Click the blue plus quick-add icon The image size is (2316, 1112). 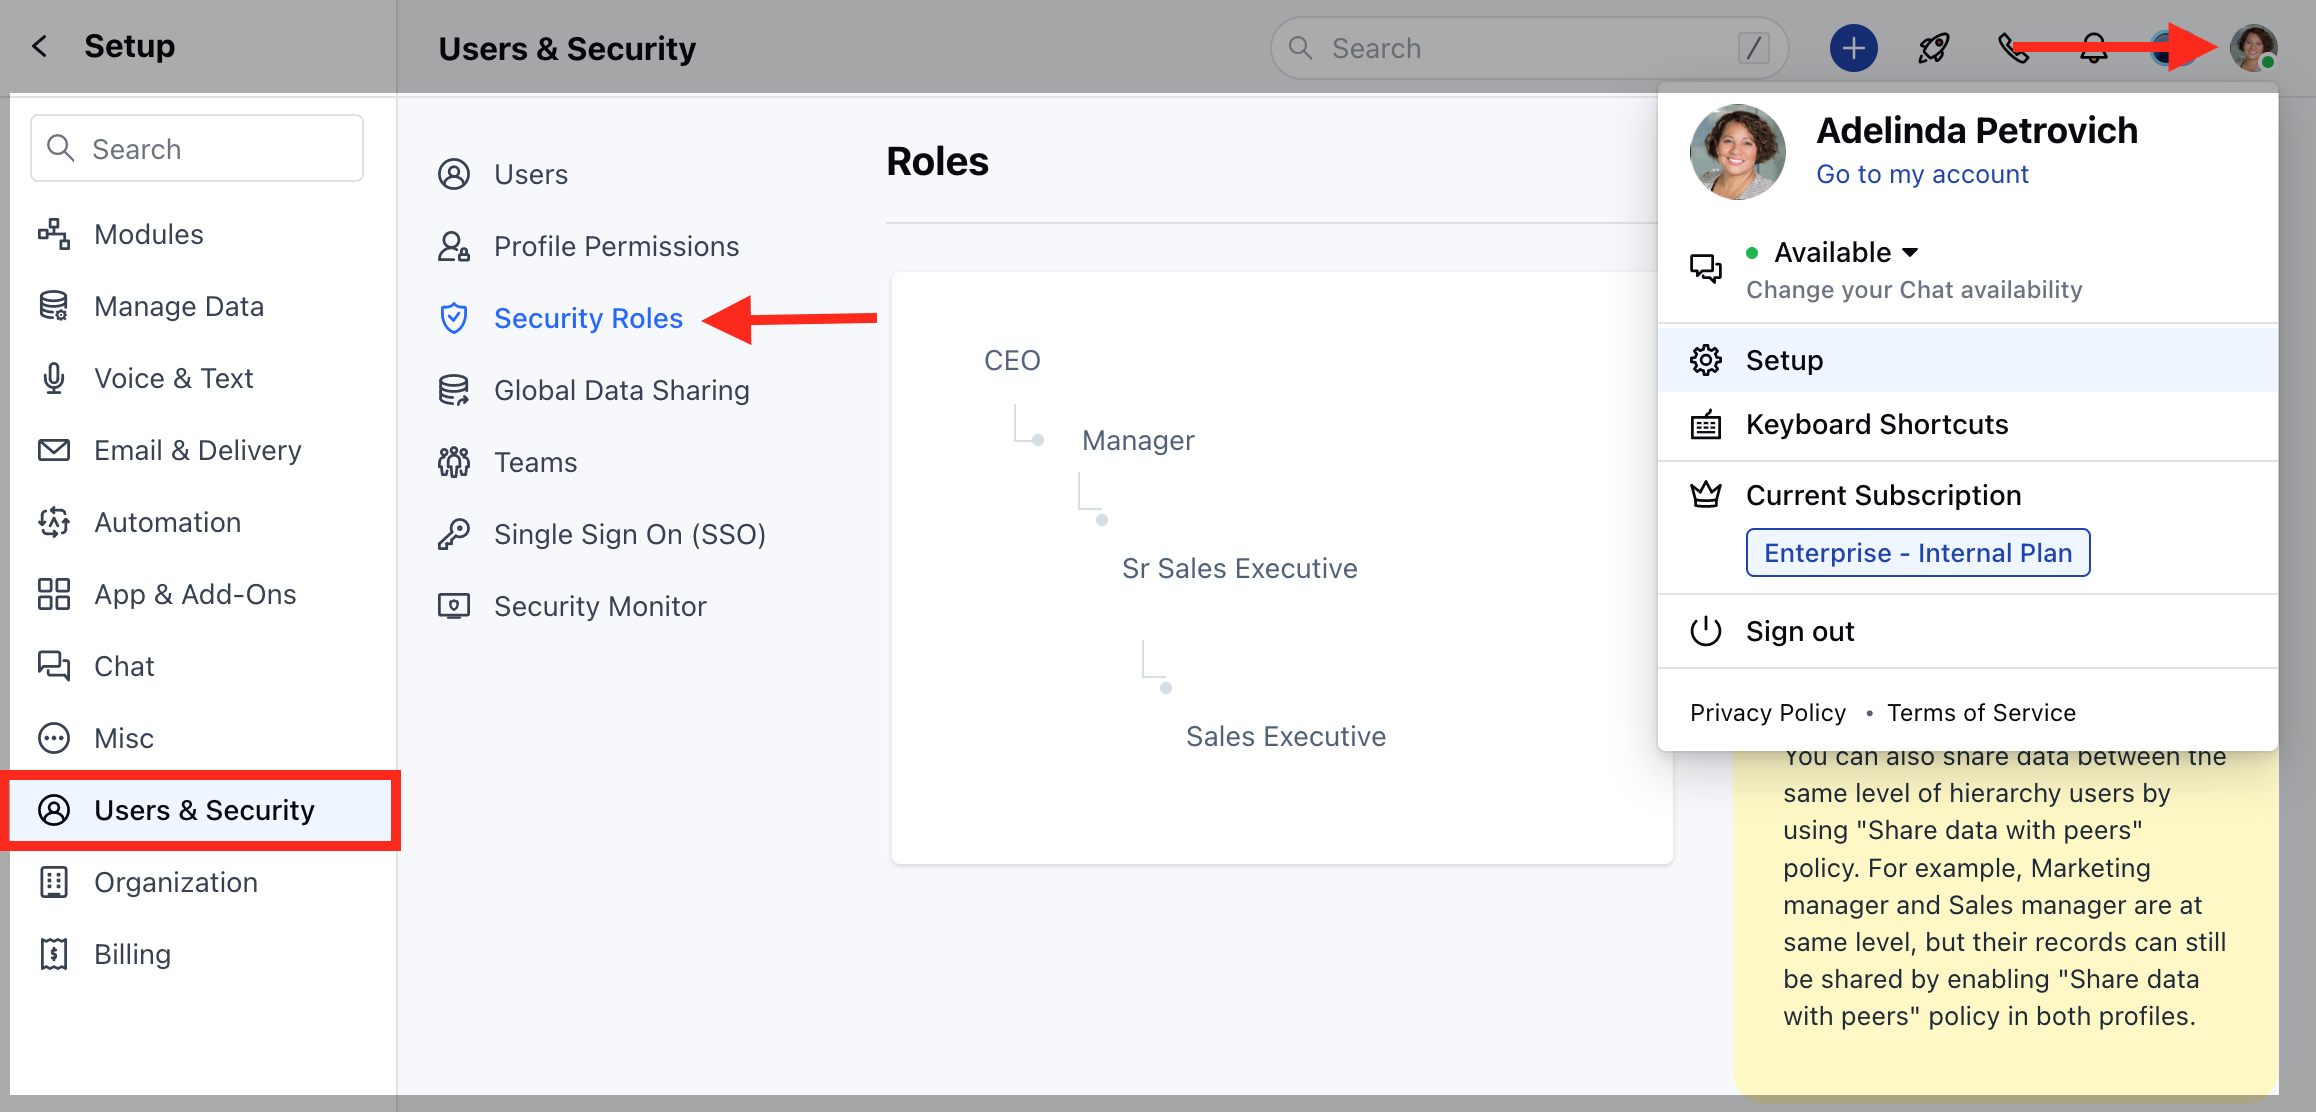pos(1853,48)
